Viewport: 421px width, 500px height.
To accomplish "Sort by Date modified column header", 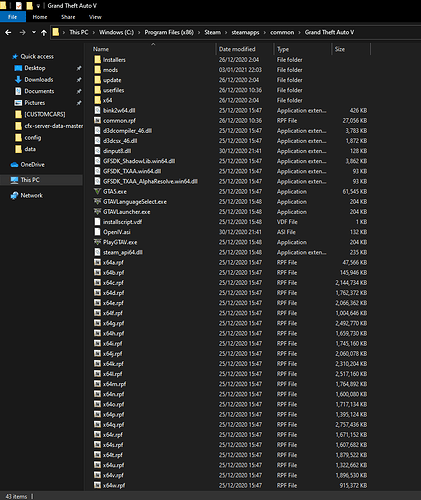I will click(237, 49).
